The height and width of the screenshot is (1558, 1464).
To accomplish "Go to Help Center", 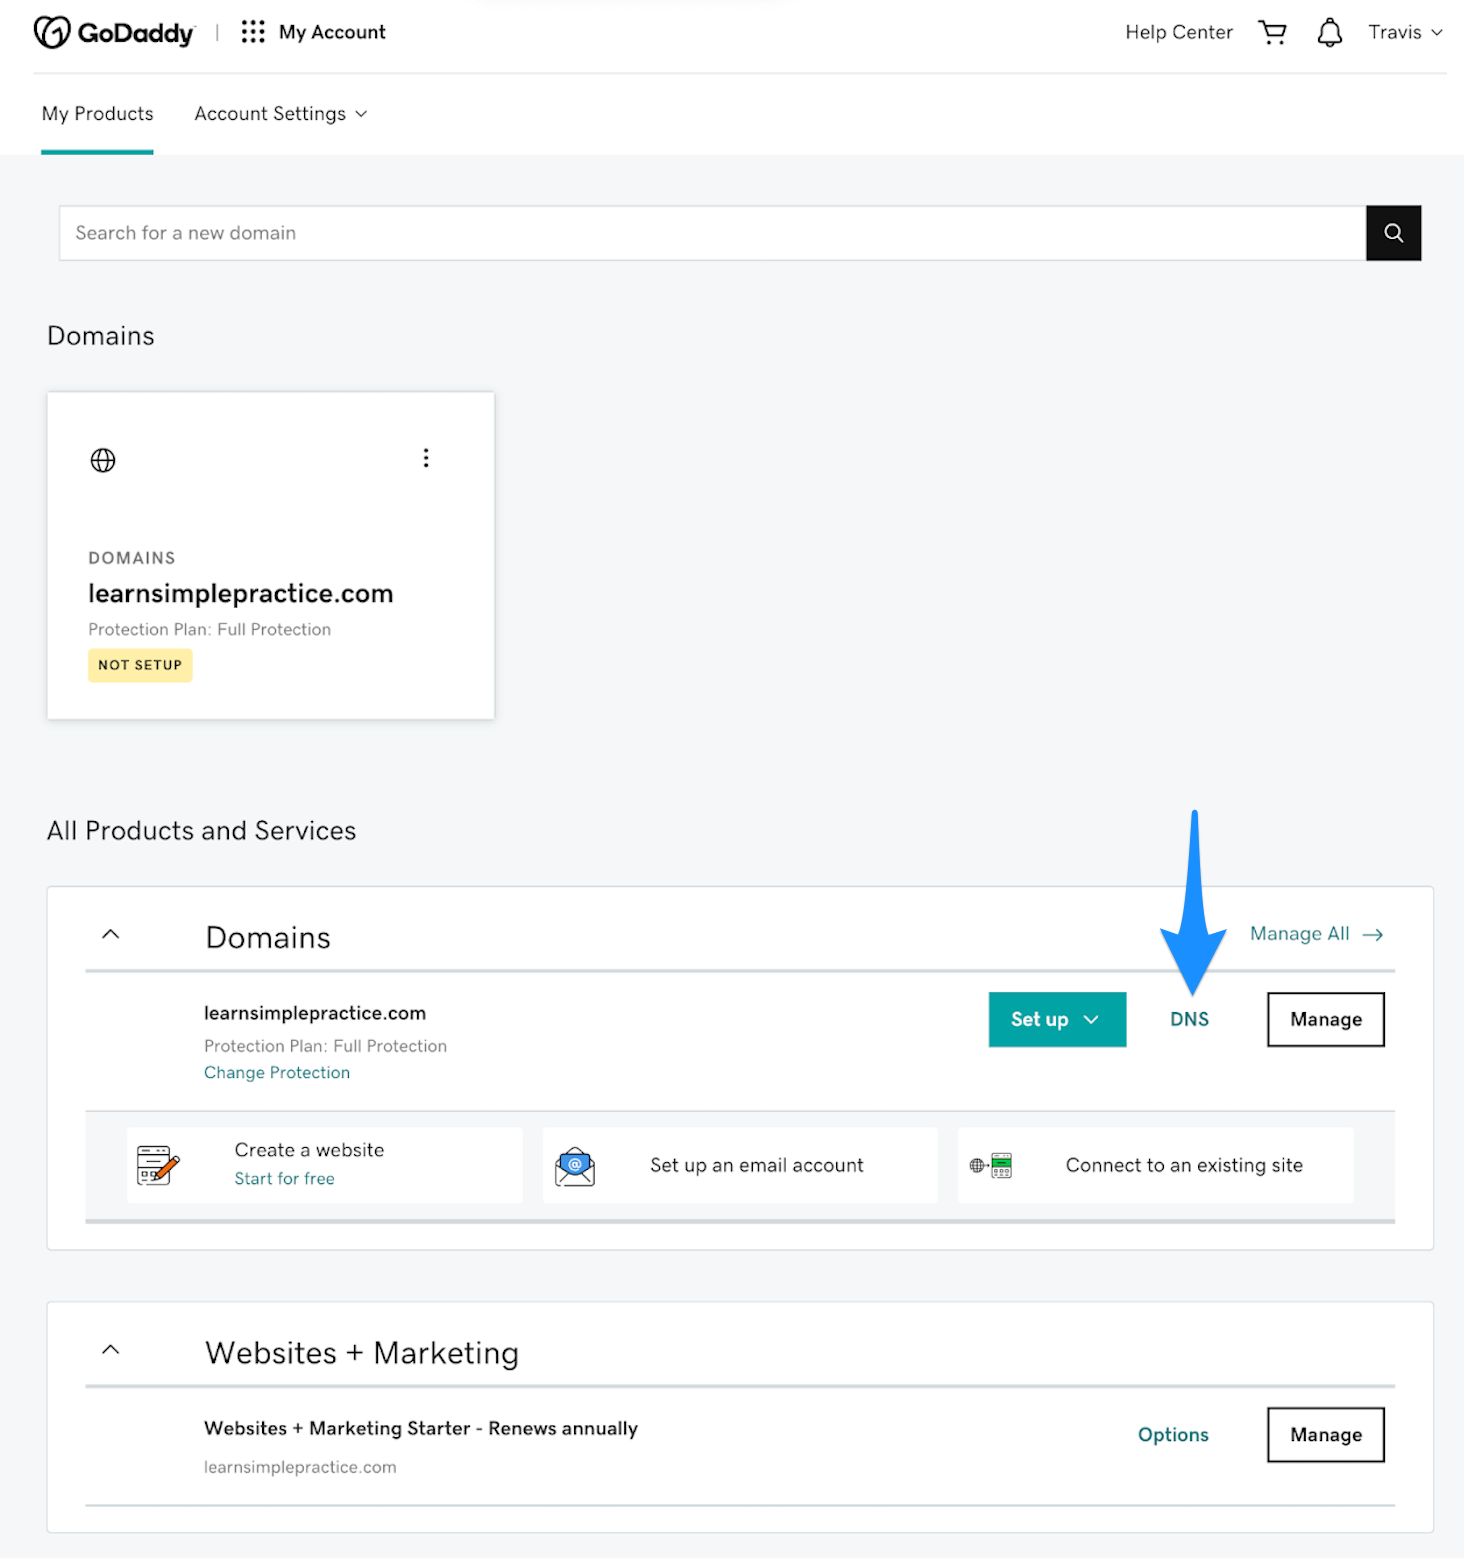I will (1179, 32).
